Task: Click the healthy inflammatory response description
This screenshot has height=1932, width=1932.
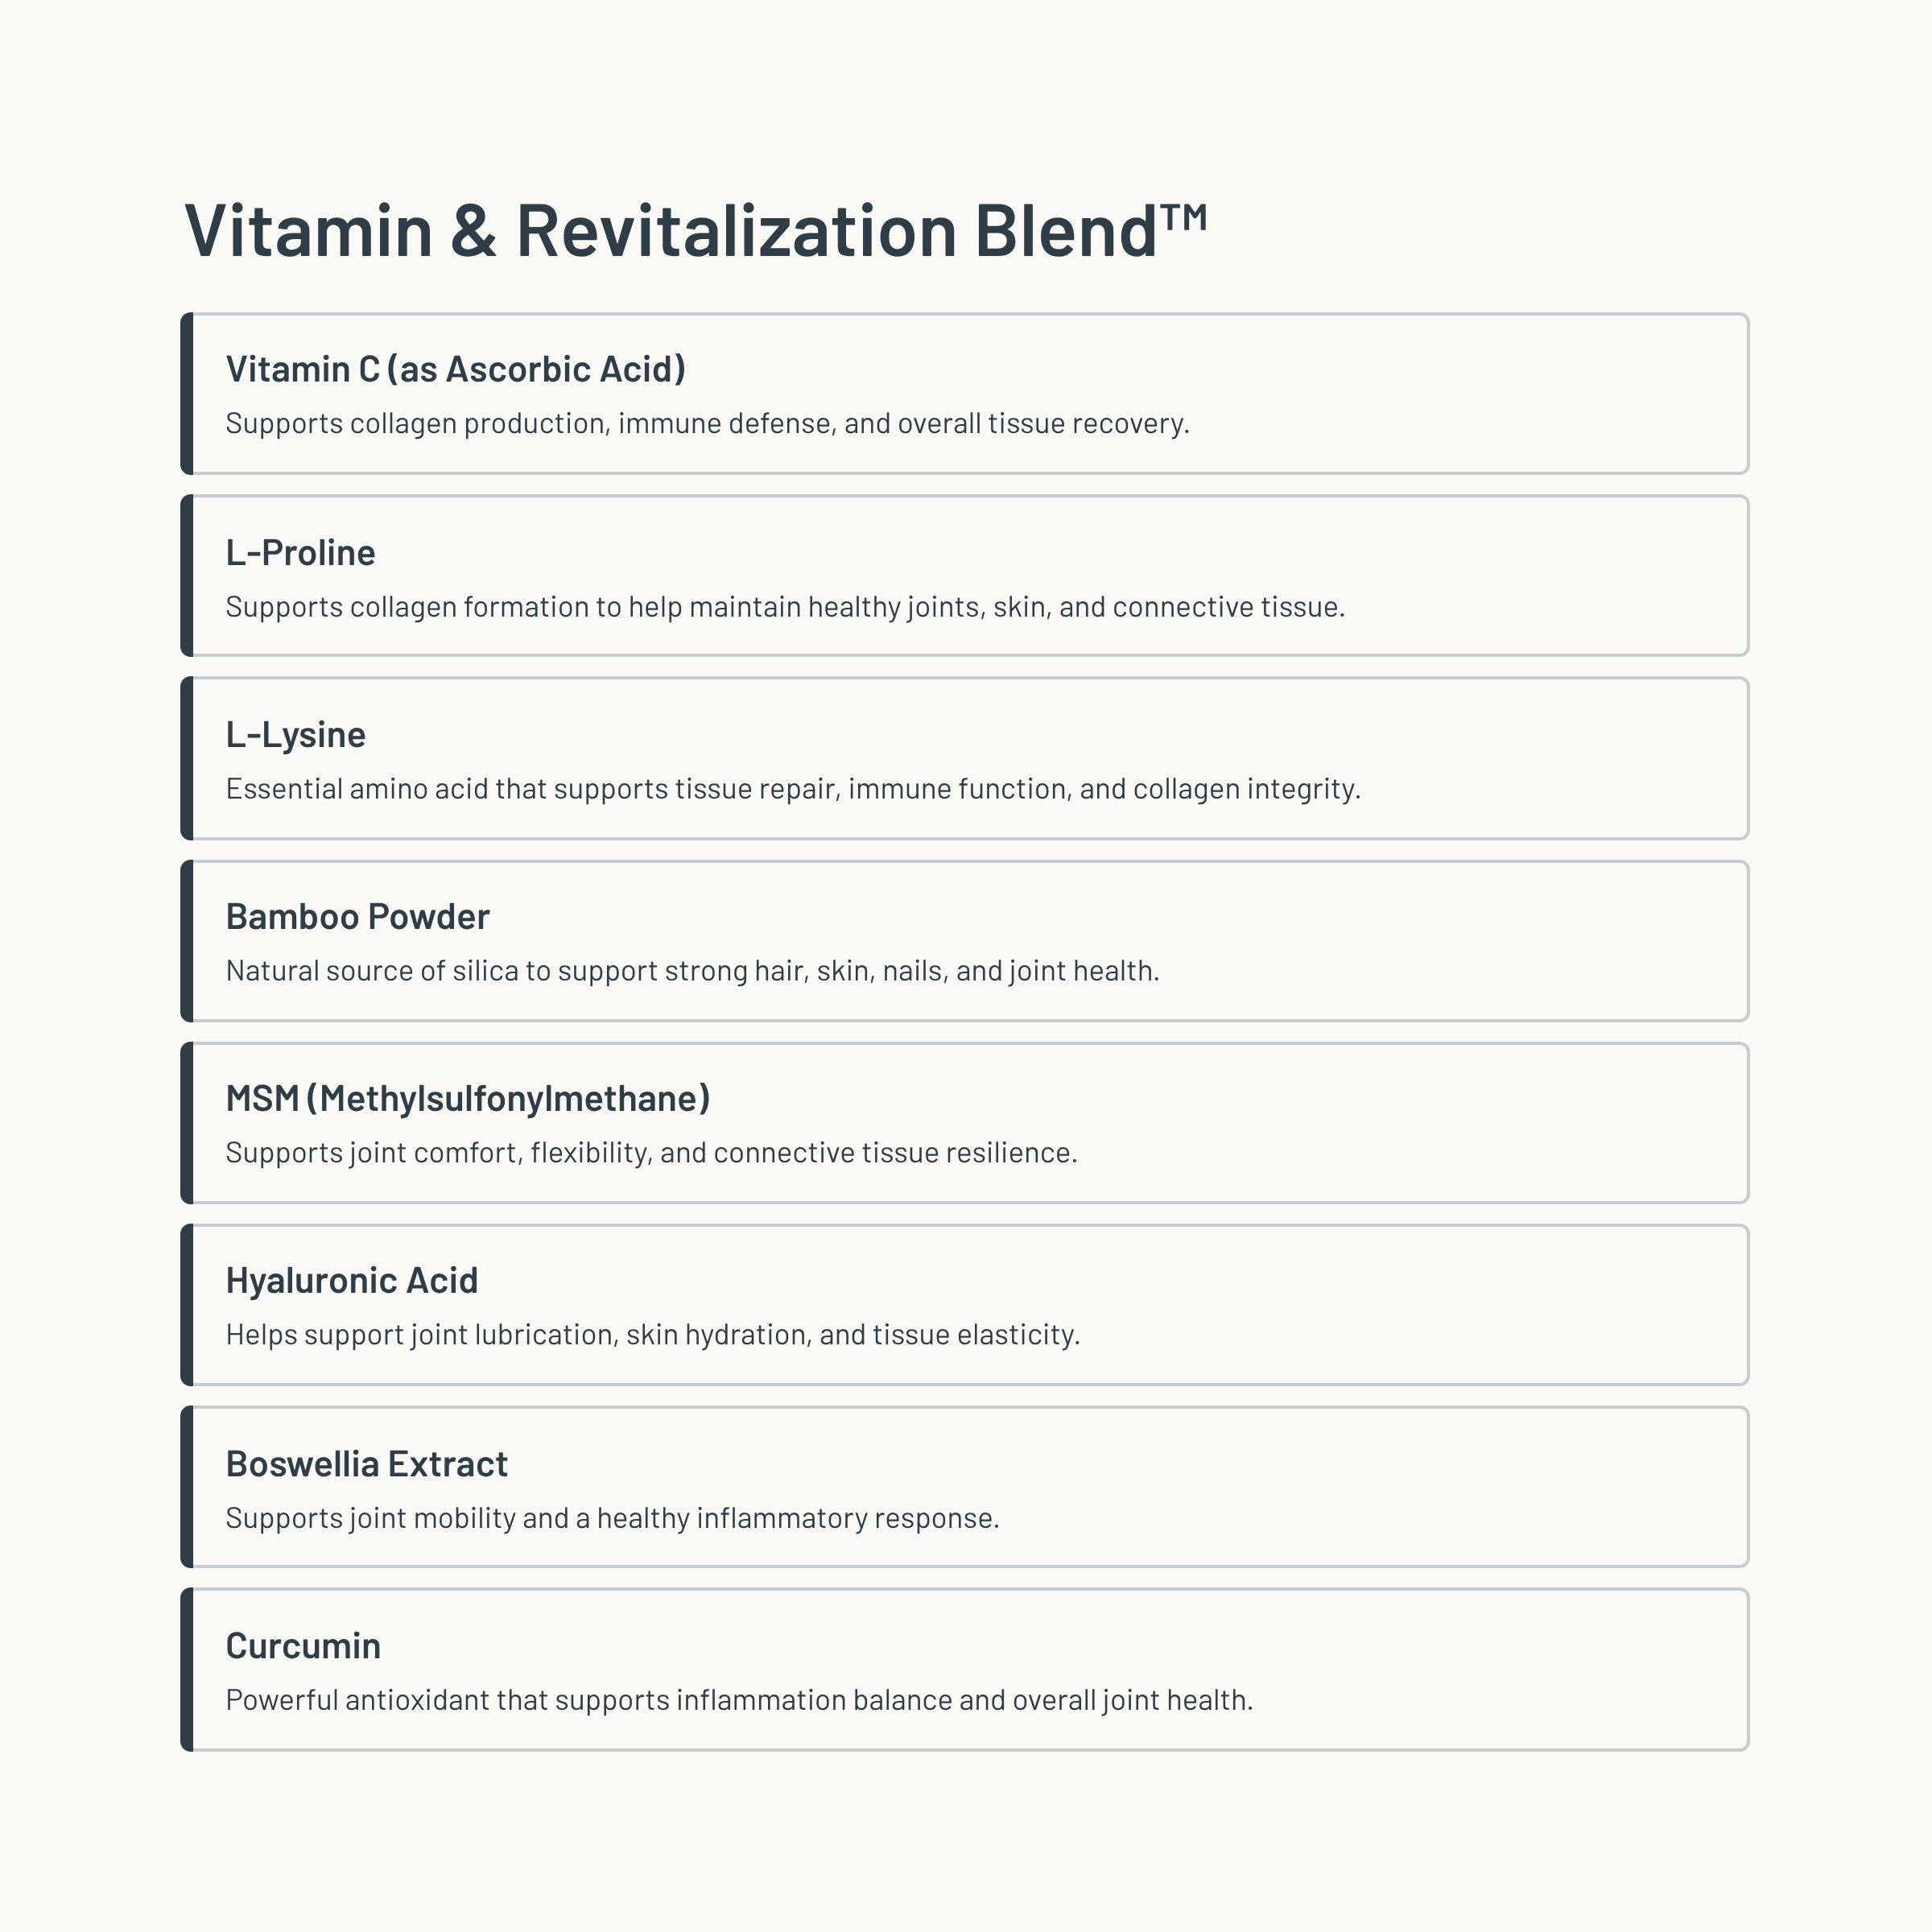Action: pyautogui.click(x=613, y=1518)
